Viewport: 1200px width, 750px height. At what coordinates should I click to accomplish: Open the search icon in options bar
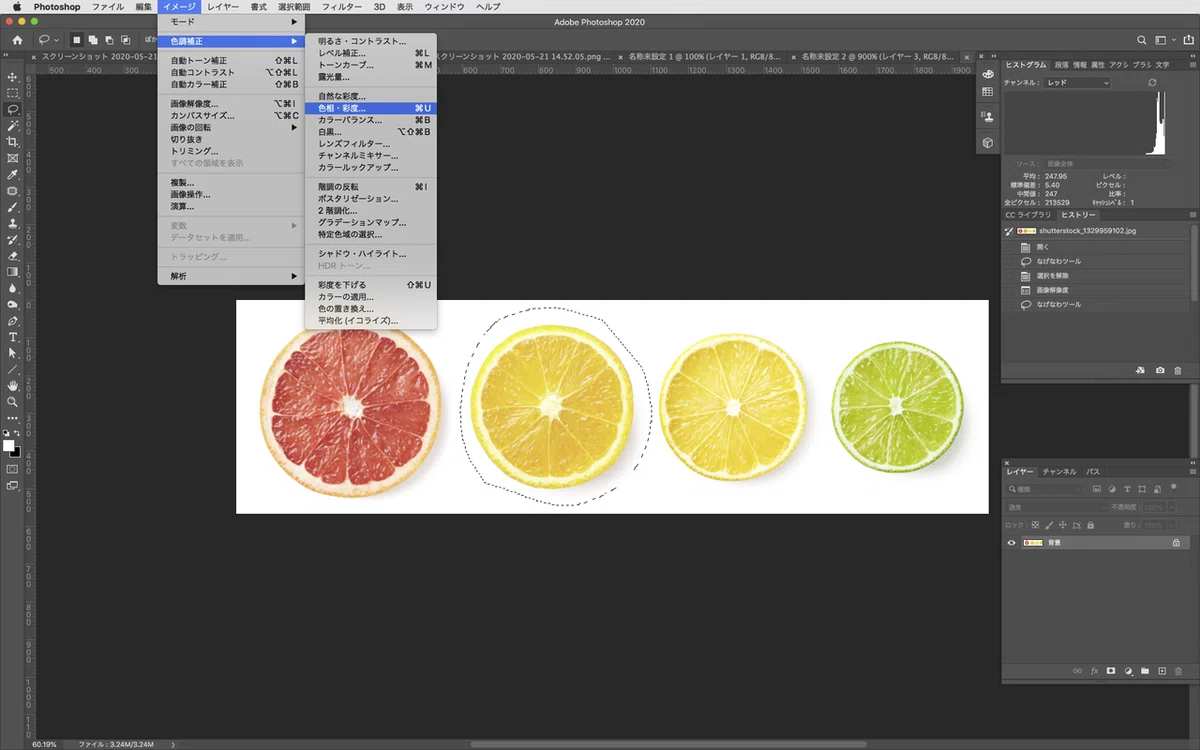pyautogui.click(x=1141, y=40)
